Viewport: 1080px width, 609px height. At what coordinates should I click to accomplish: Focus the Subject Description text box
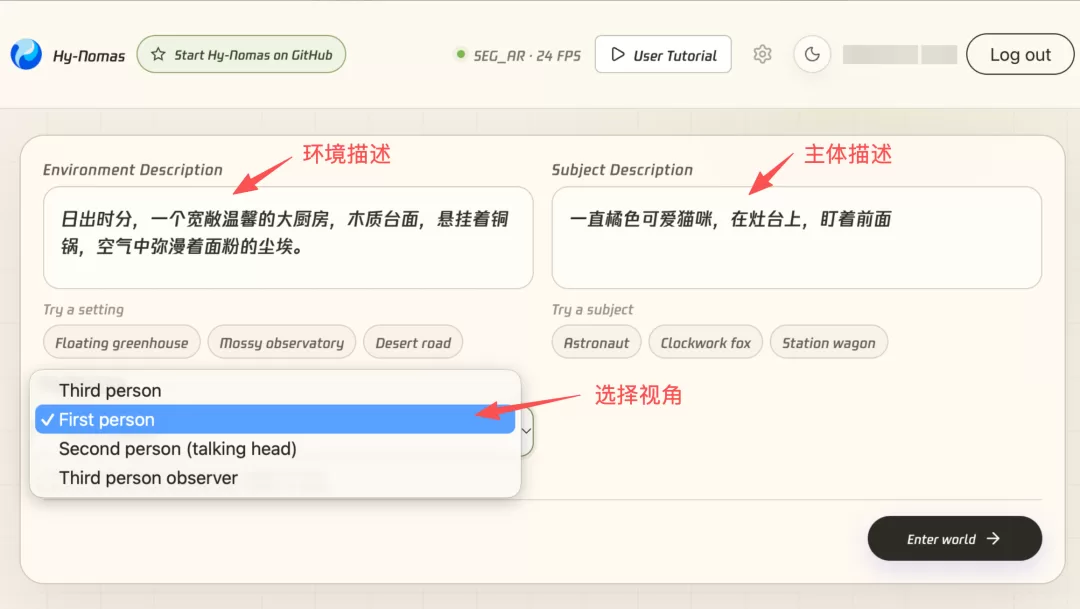click(796, 238)
